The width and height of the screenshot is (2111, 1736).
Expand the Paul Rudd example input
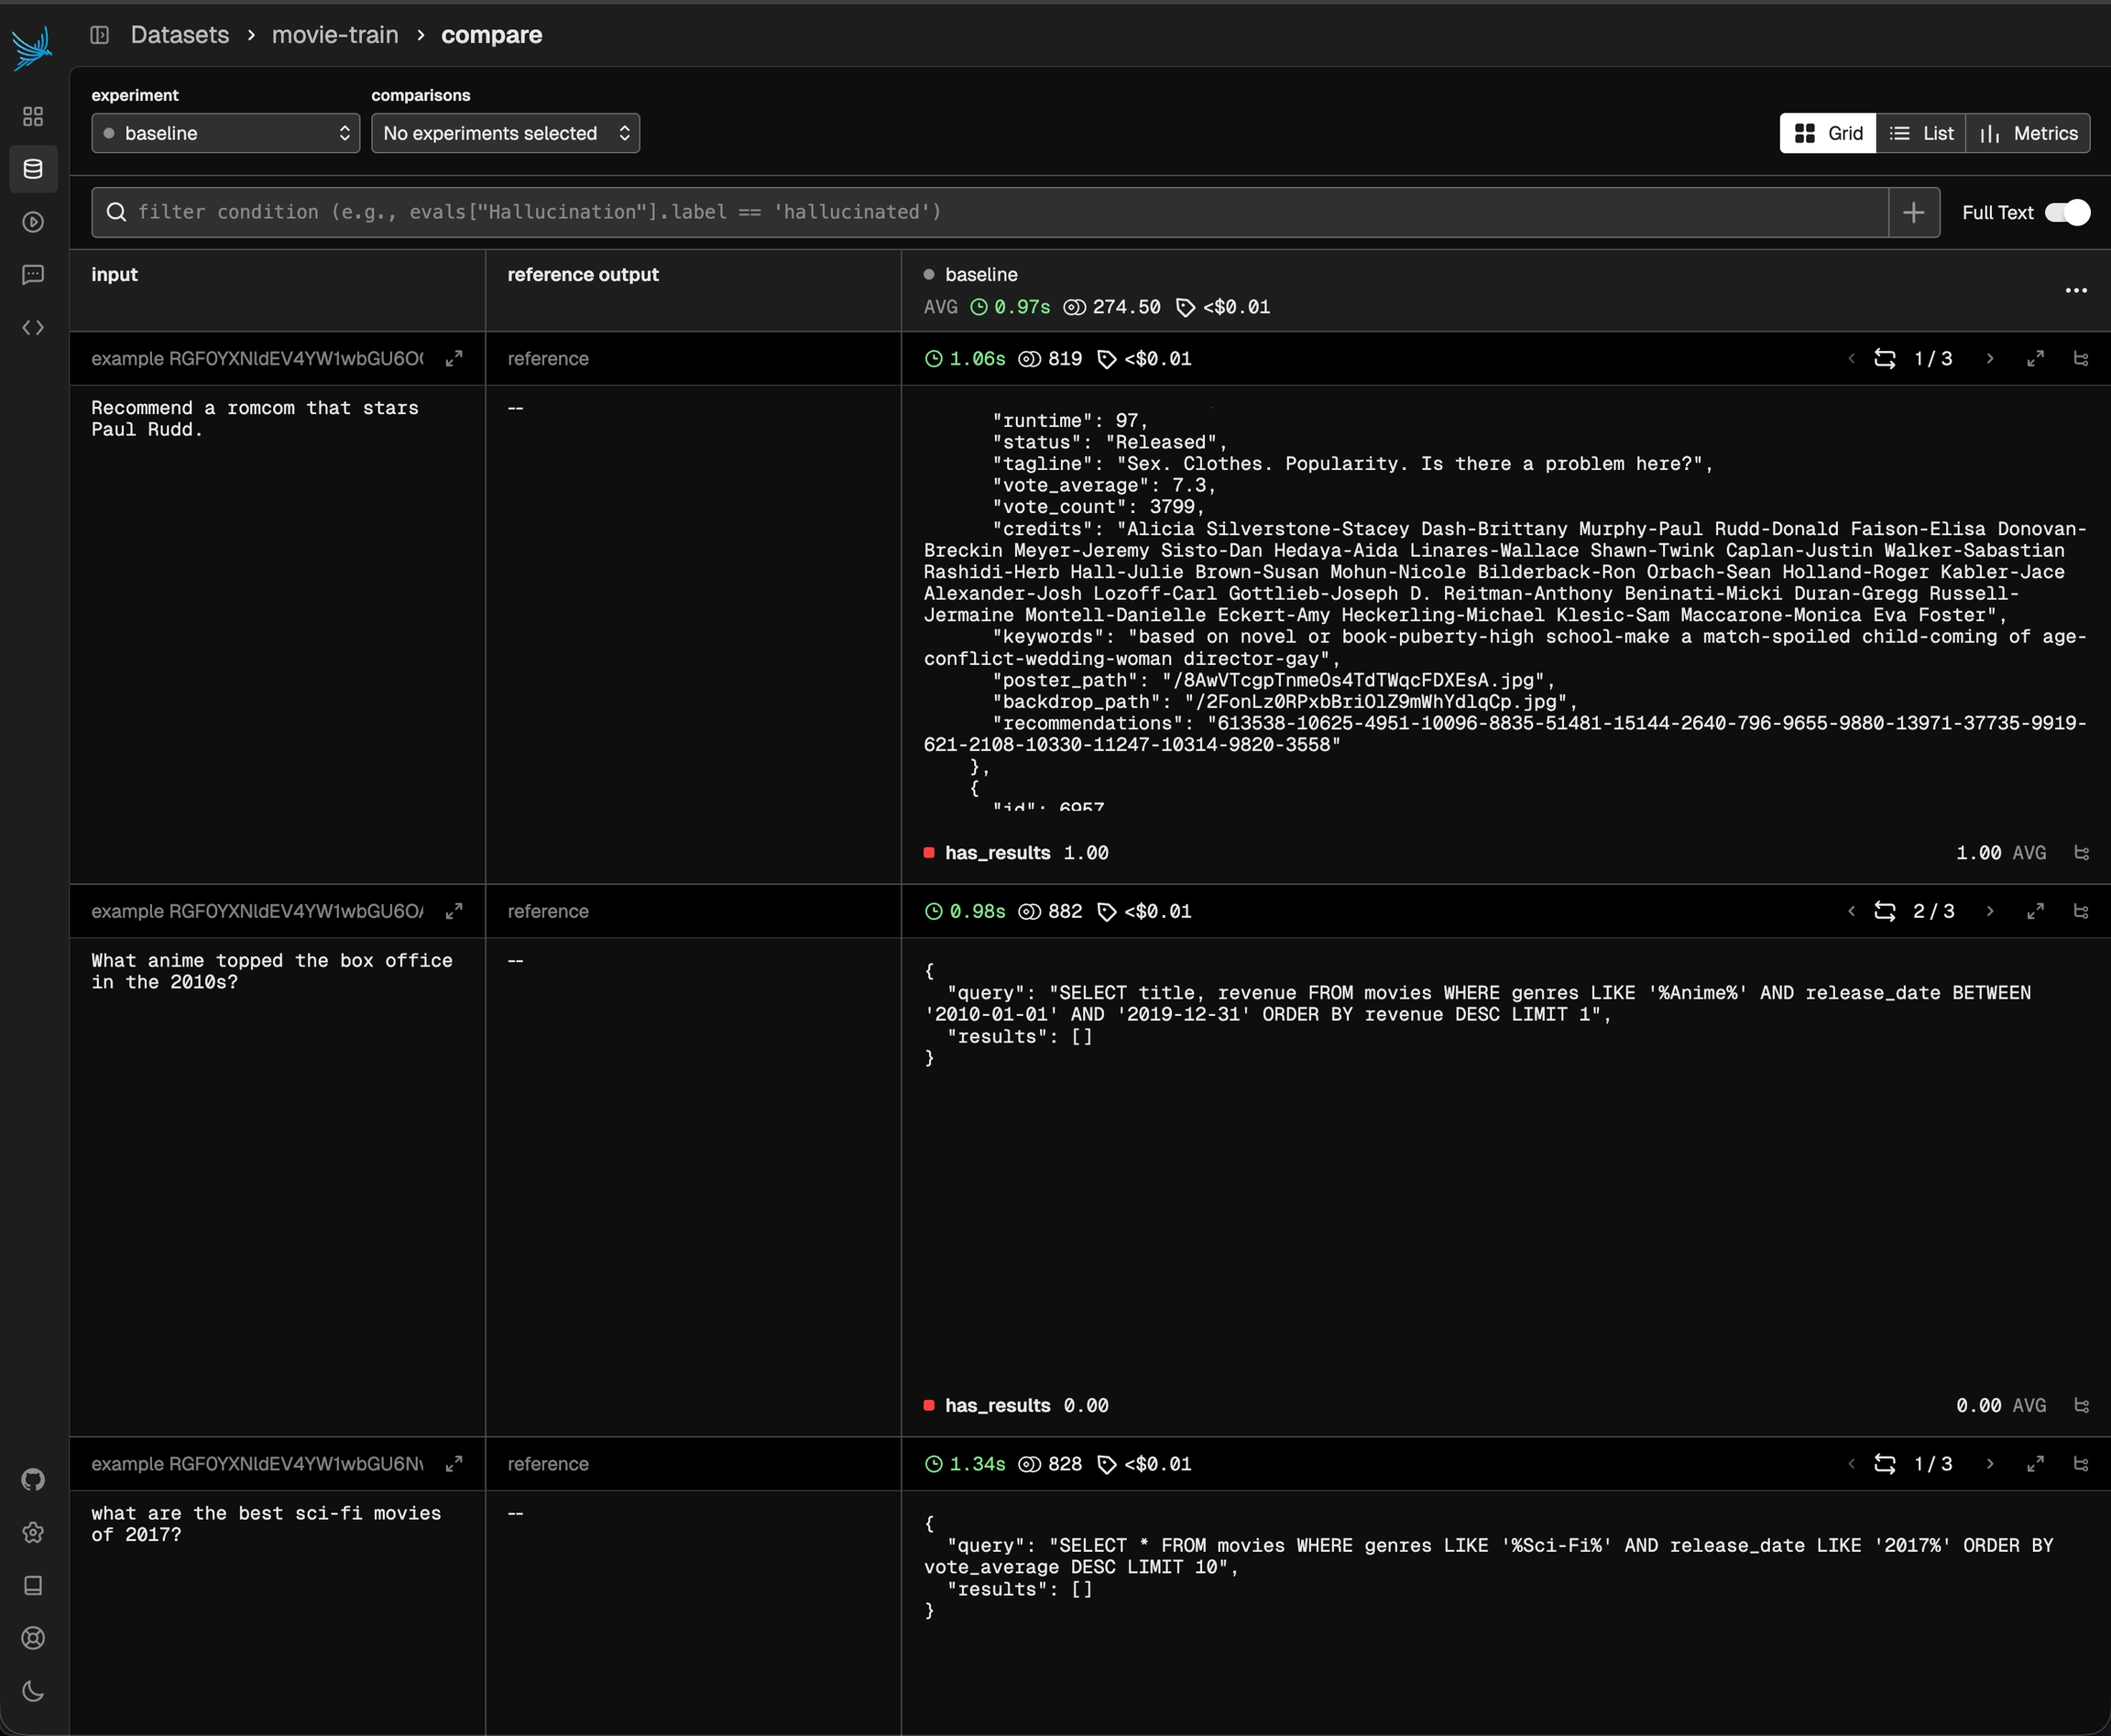click(x=454, y=358)
